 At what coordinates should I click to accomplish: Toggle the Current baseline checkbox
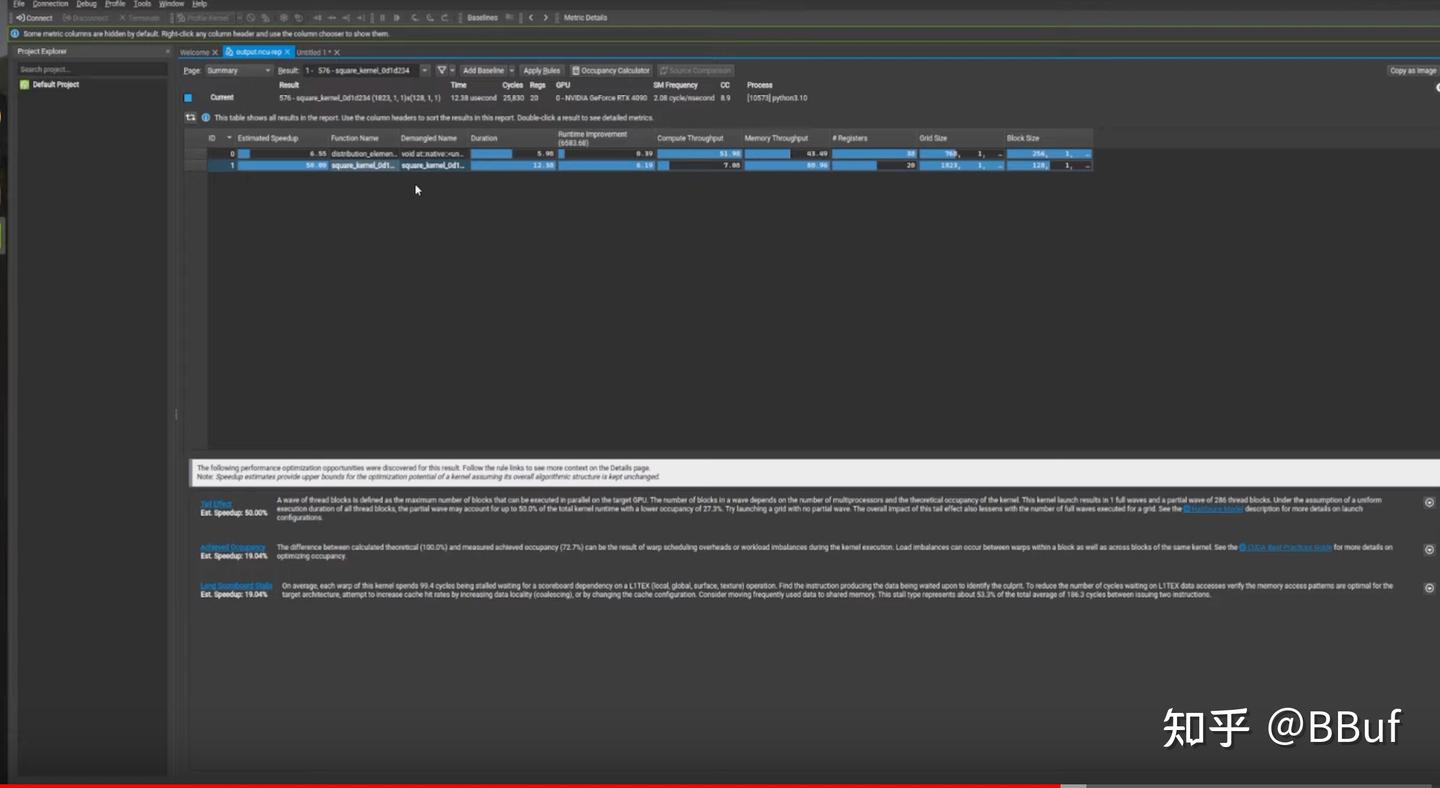186,97
